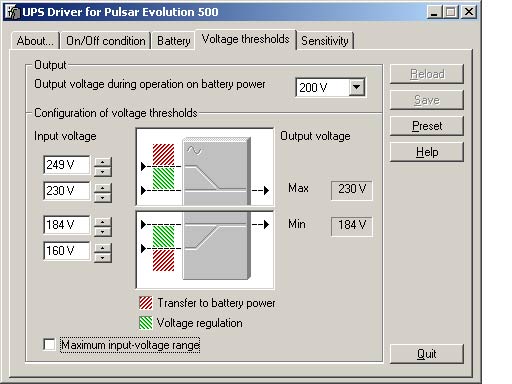This screenshot has height=384, width=512.
Task: Click the red Transfer to battery power legend swatch
Action: [x=146, y=303]
